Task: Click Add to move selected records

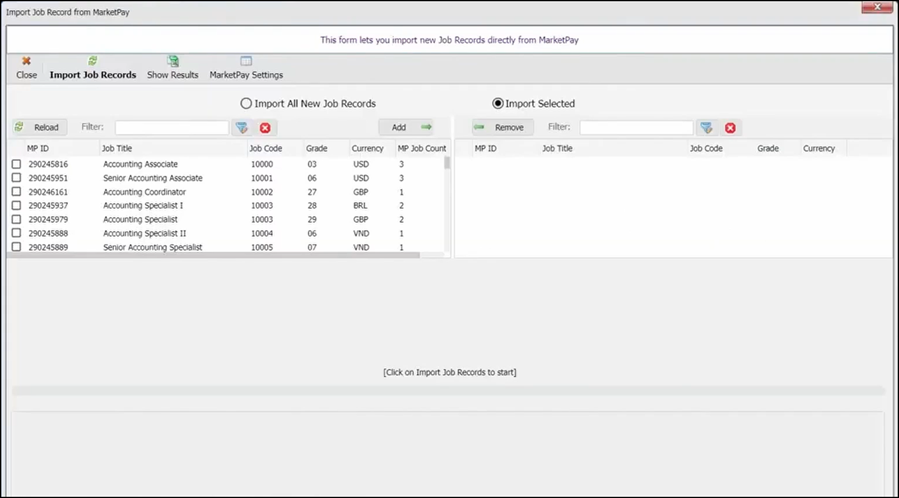Action: pos(407,127)
